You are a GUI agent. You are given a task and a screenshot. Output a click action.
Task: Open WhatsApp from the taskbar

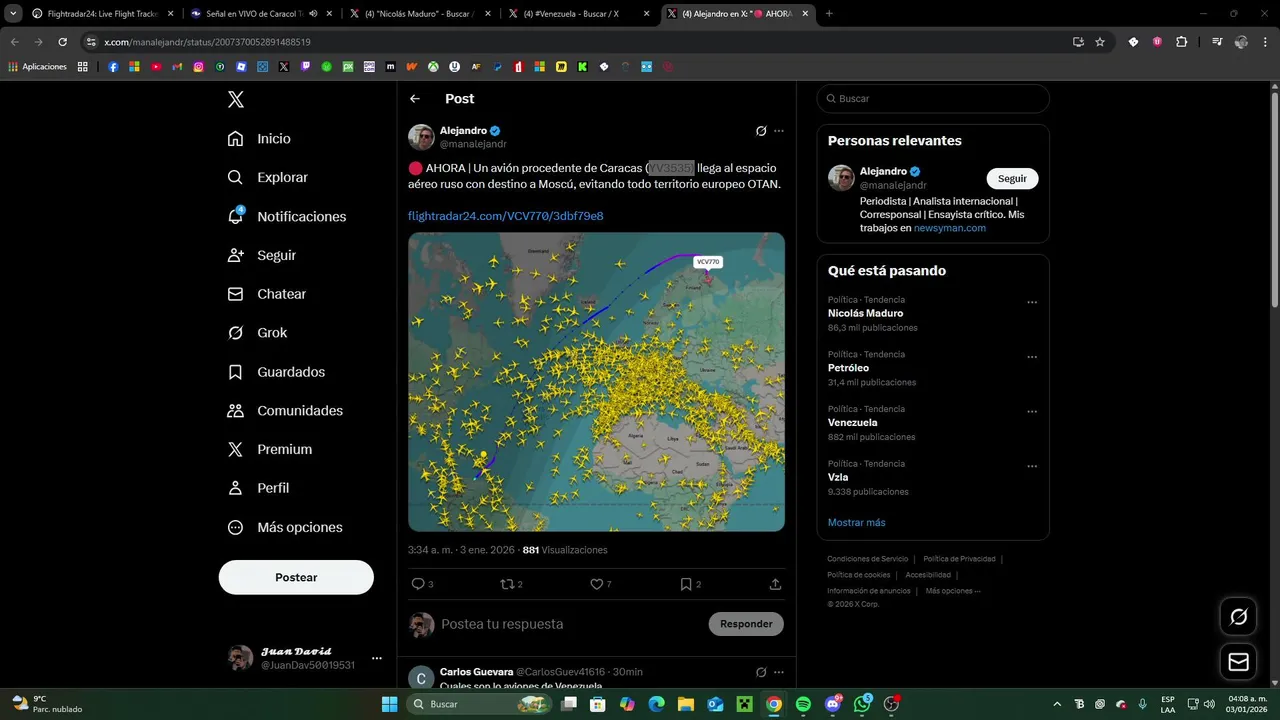point(862,704)
